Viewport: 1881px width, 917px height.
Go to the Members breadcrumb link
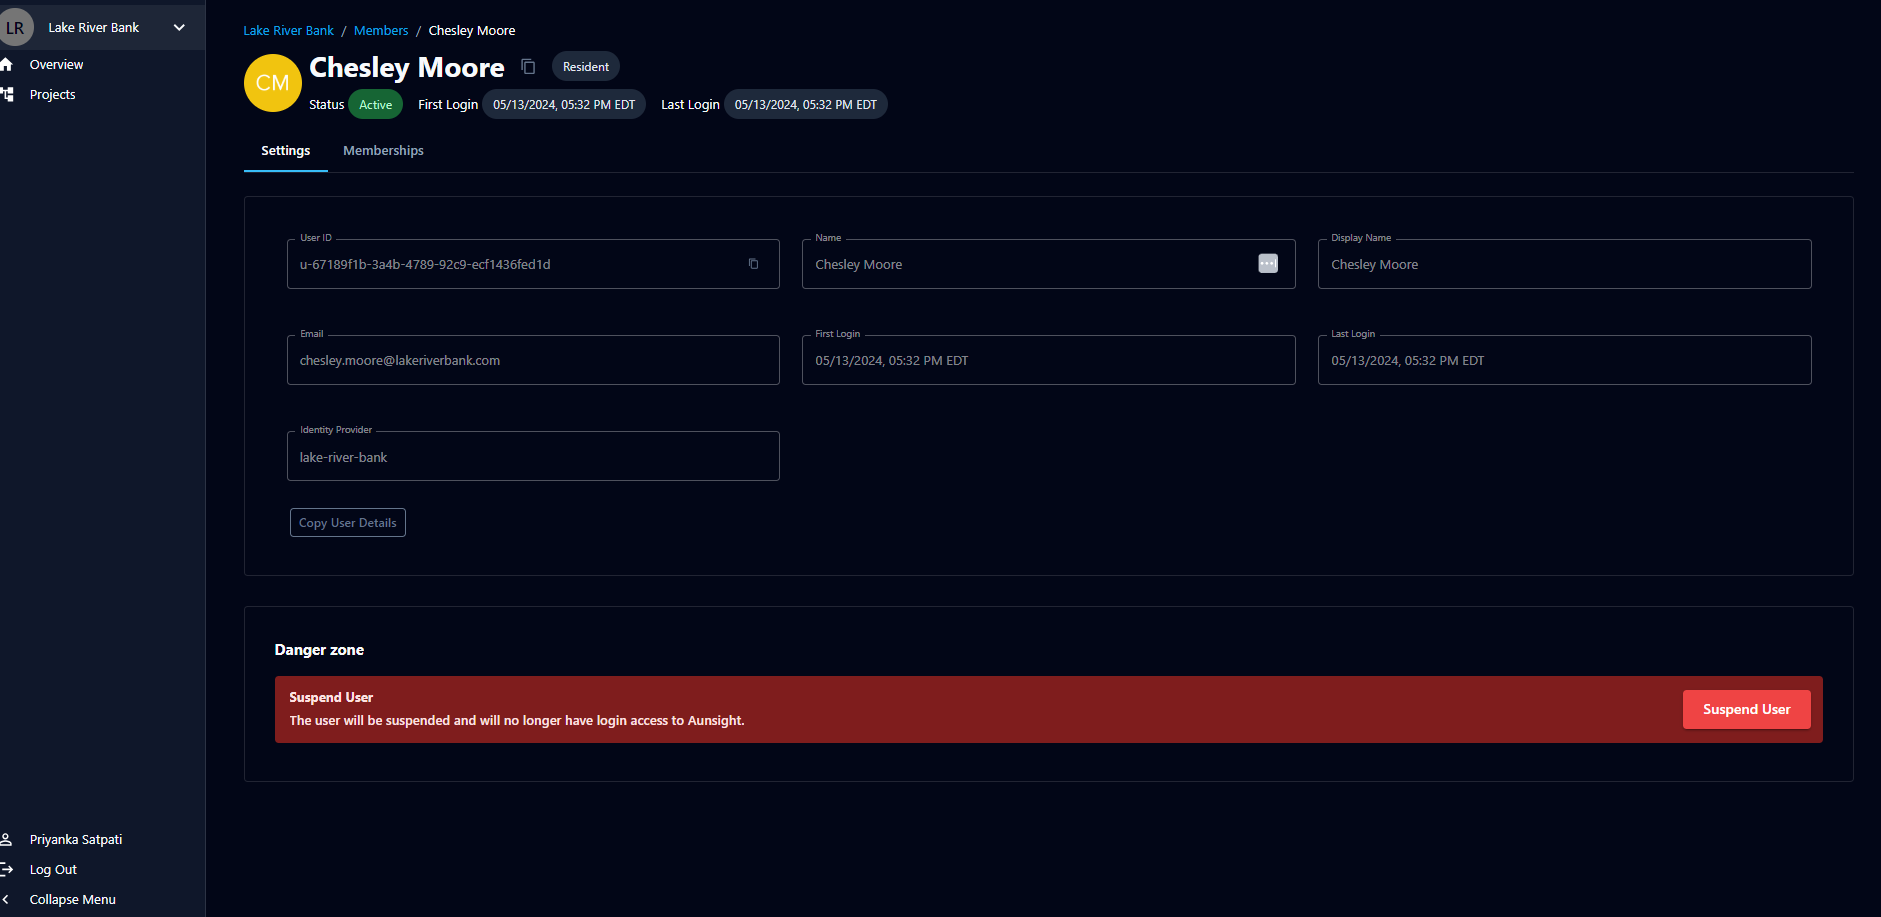click(x=381, y=31)
